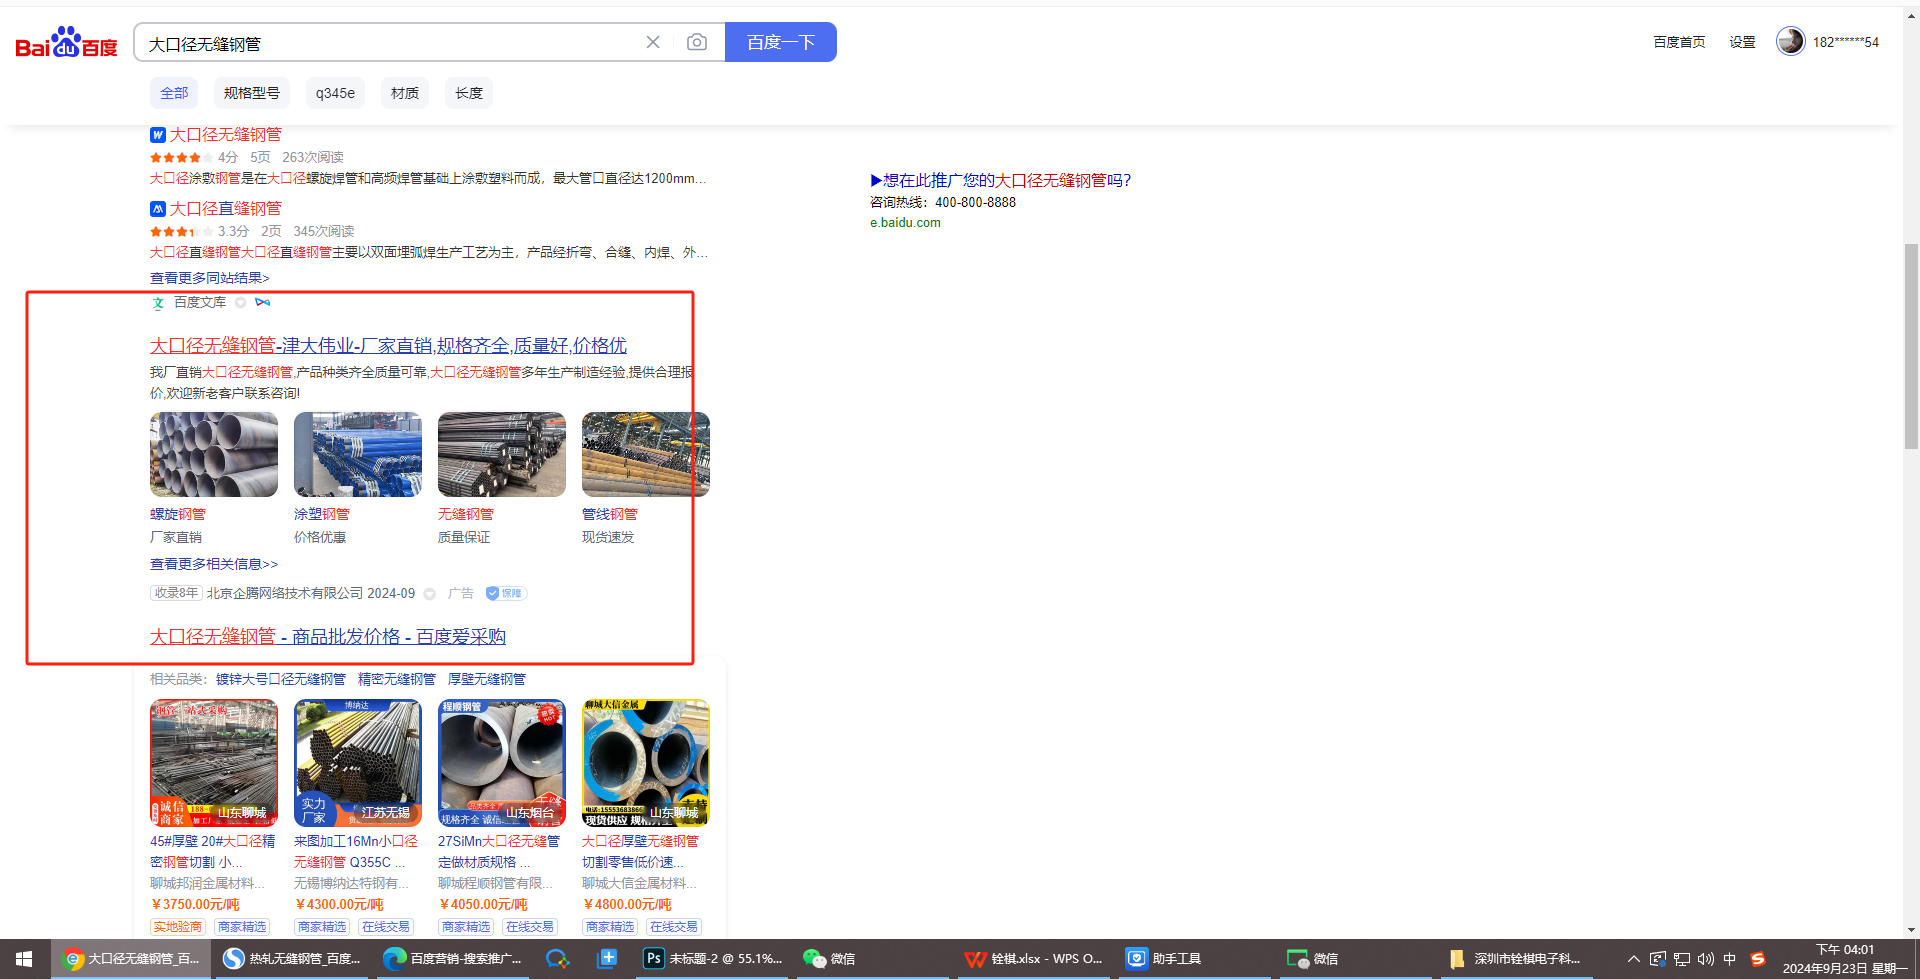
Task: Click the volume icon in system tray
Action: (x=1705, y=959)
